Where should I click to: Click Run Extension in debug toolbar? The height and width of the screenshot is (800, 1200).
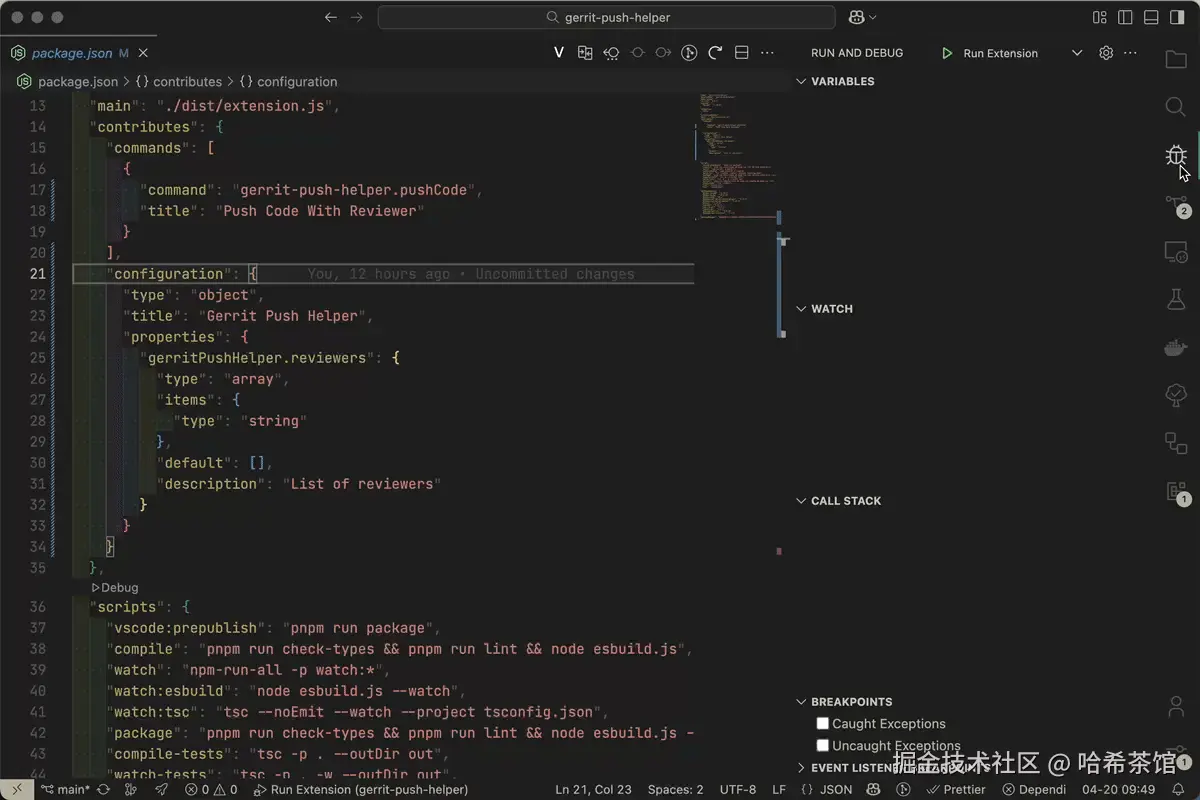pyautogui.click(x=1000, y=53)
